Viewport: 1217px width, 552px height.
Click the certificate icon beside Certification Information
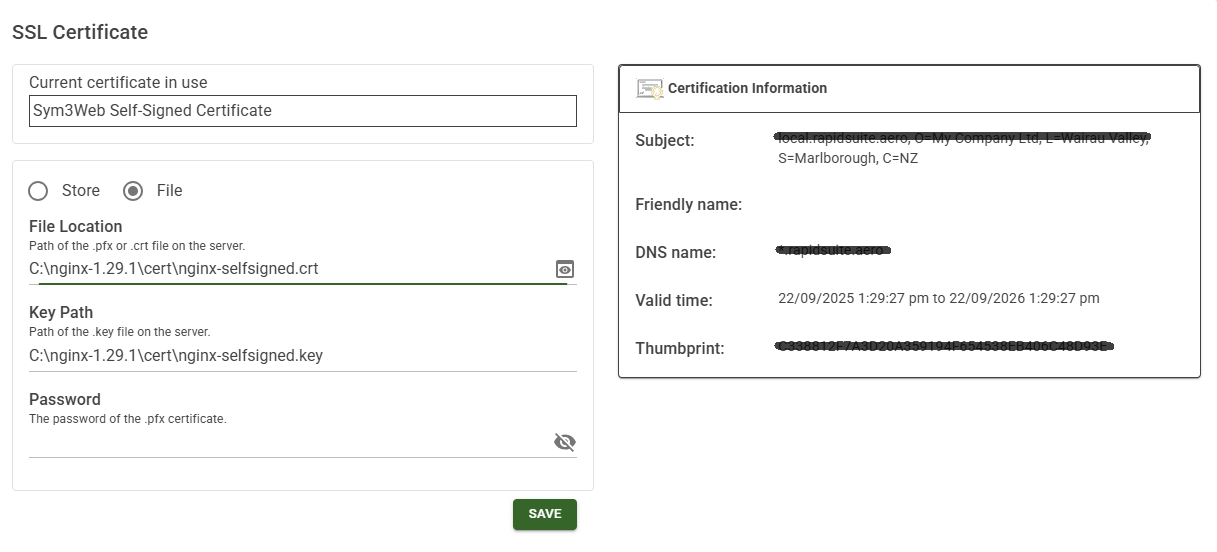650,88
